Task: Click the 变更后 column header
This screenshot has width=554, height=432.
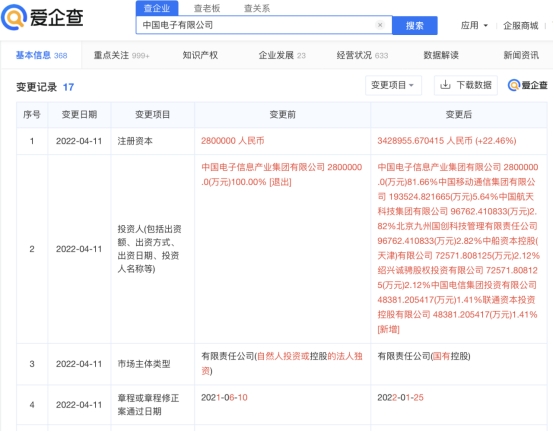Action: click(459, 114)
